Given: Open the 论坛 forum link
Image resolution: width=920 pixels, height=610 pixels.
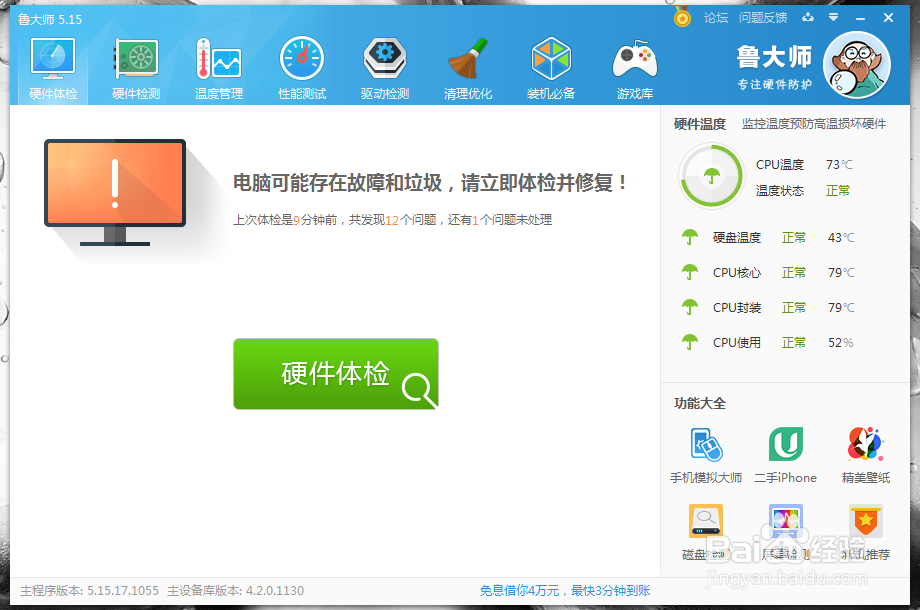Looking at the screenshot, I should click(x=716, y=18).
